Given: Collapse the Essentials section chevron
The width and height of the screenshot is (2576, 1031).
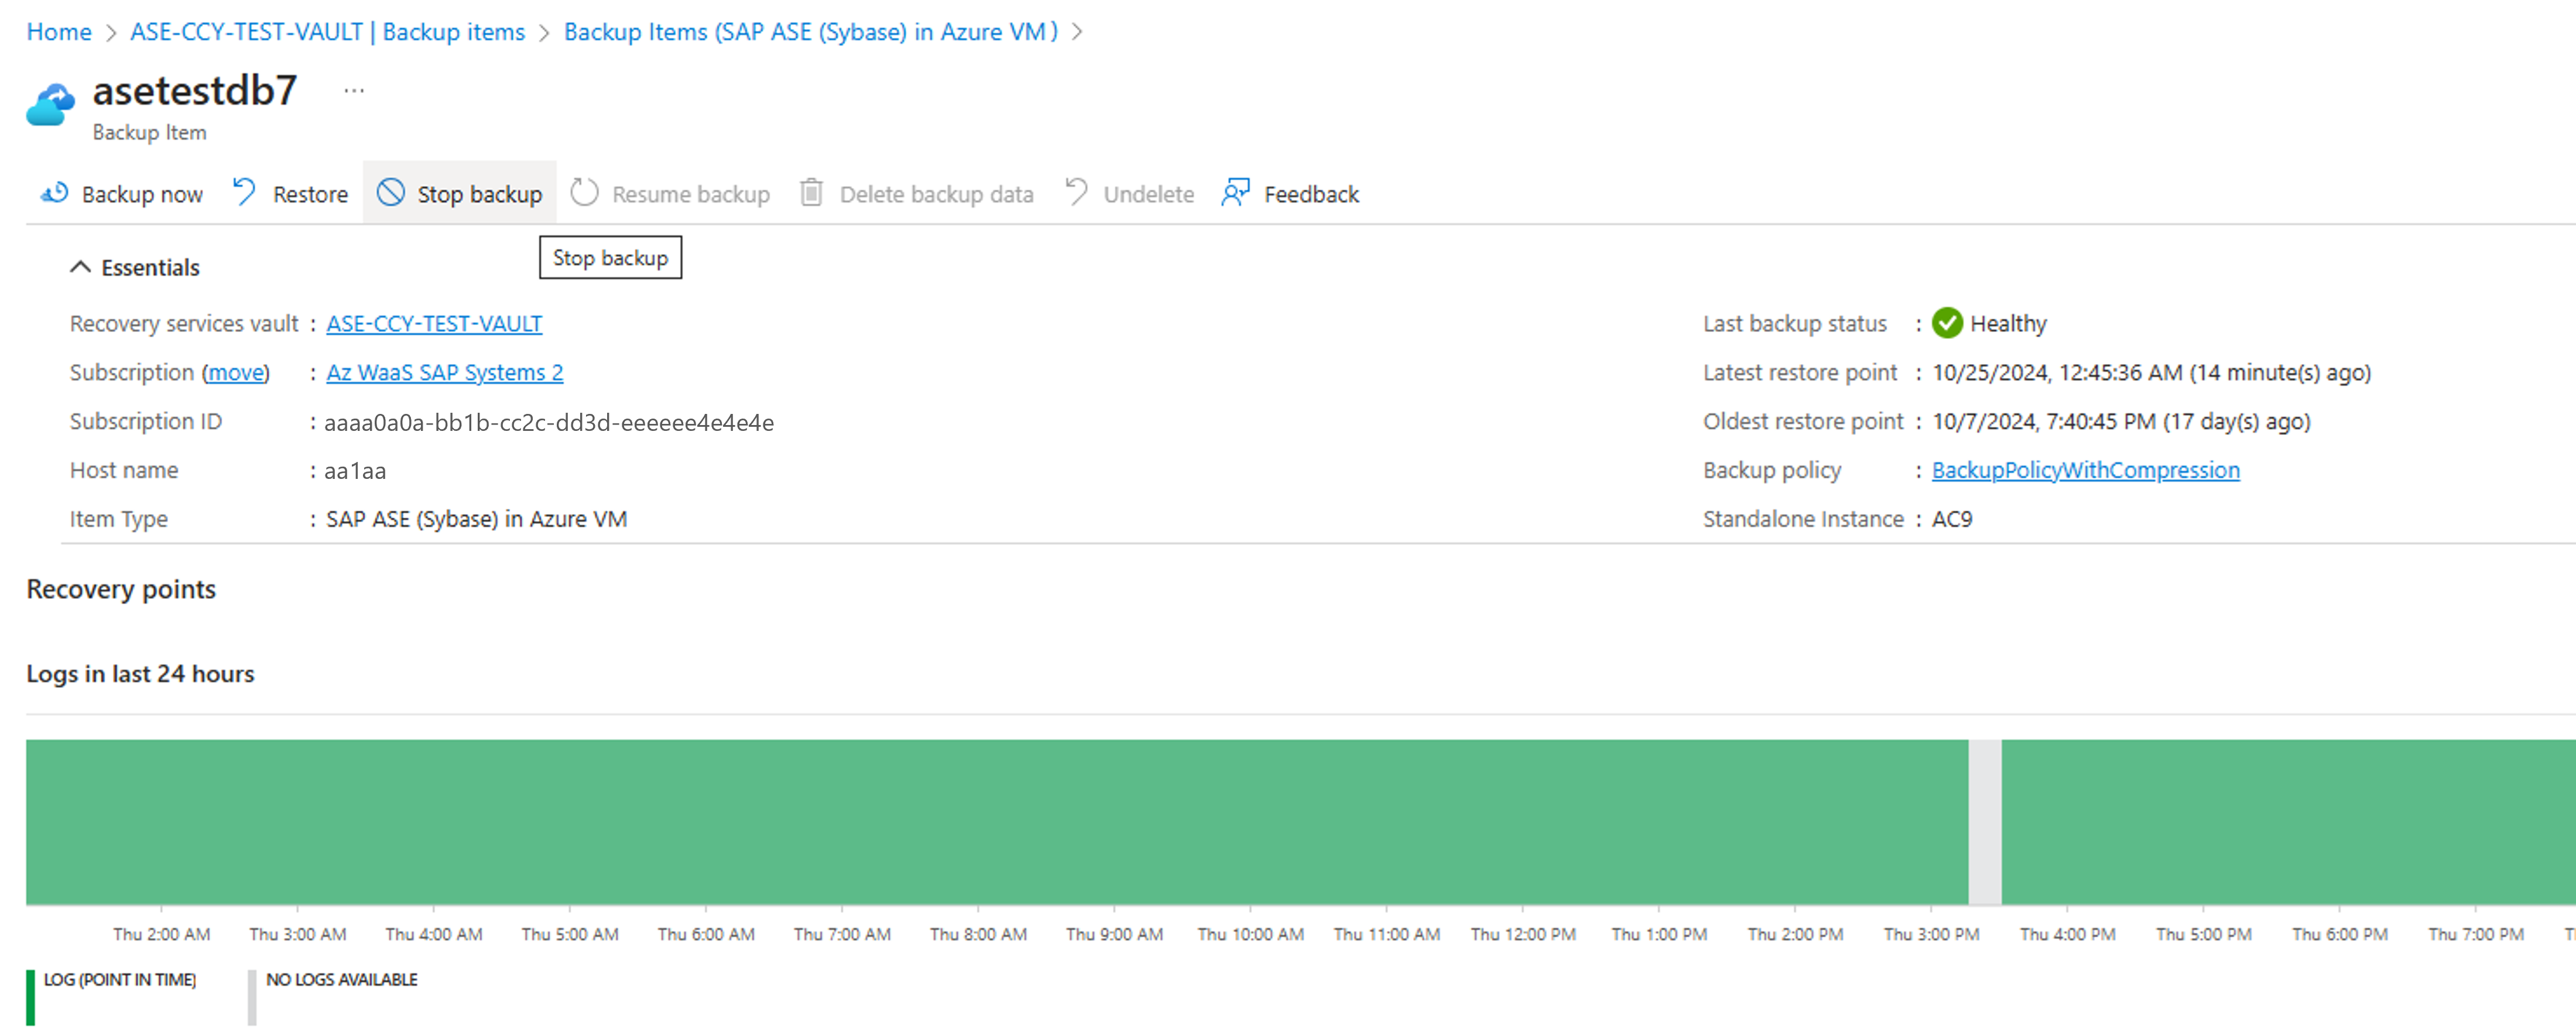Looking at the screenshot, I should click(x=80, y=267).
